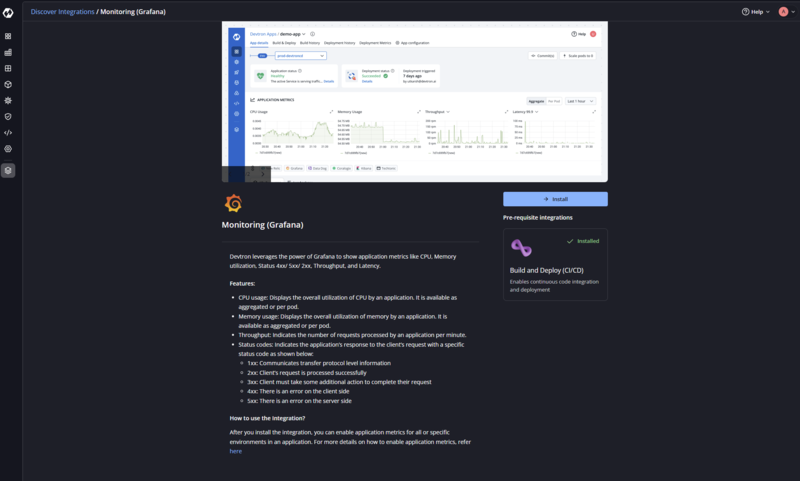Click 'Monitoring (Grafana)' breadcrumb text
The height and width of the screenshot is (481, 800).
point(133,12)
